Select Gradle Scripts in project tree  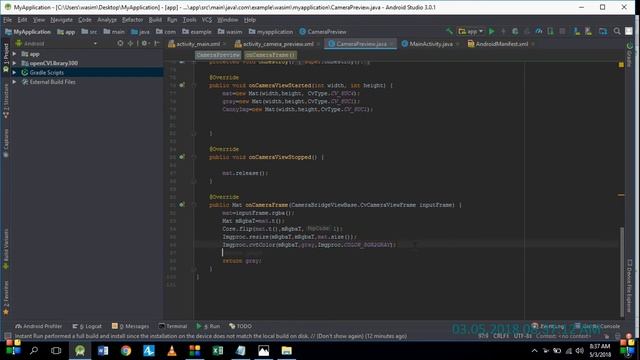46,73
